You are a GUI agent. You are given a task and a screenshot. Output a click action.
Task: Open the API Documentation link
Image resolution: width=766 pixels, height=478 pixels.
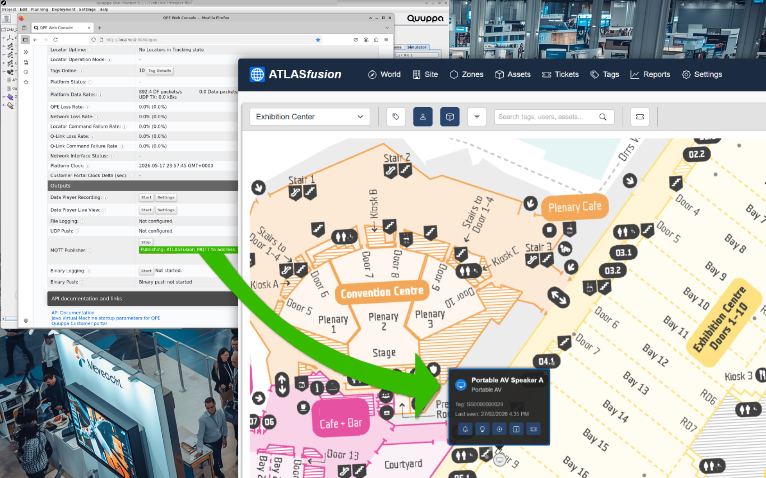tap(72, 312)
